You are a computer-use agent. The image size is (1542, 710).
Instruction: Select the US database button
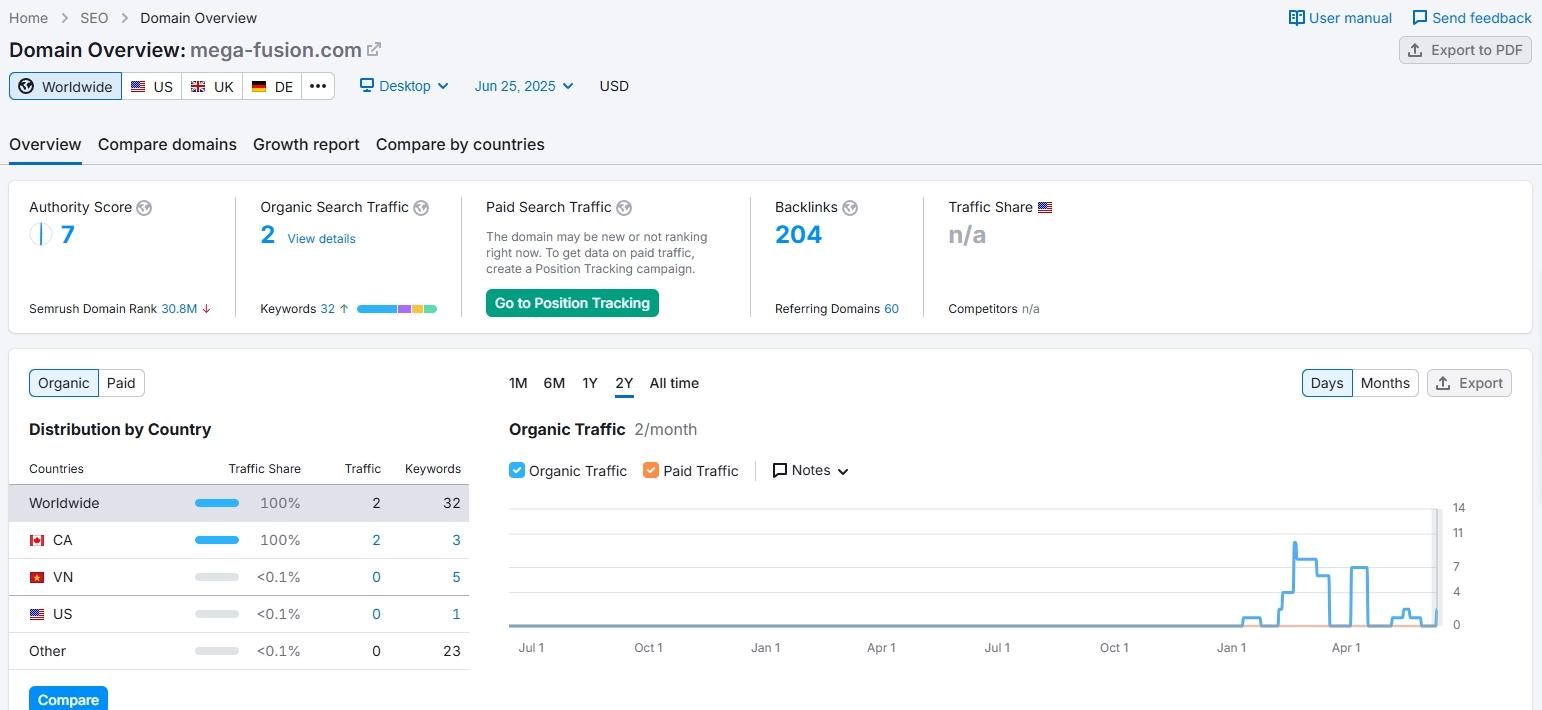click(152, 86)
